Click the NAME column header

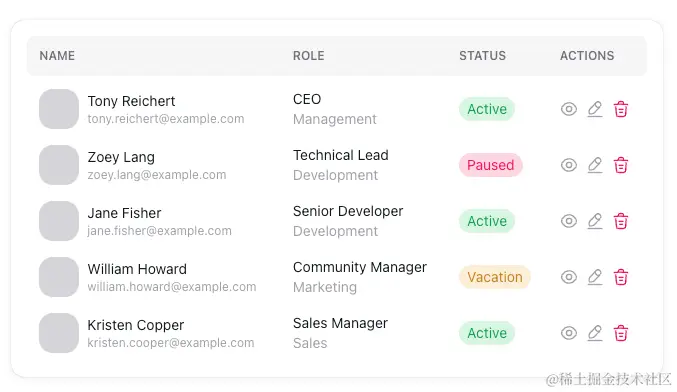tap(57, 56)
